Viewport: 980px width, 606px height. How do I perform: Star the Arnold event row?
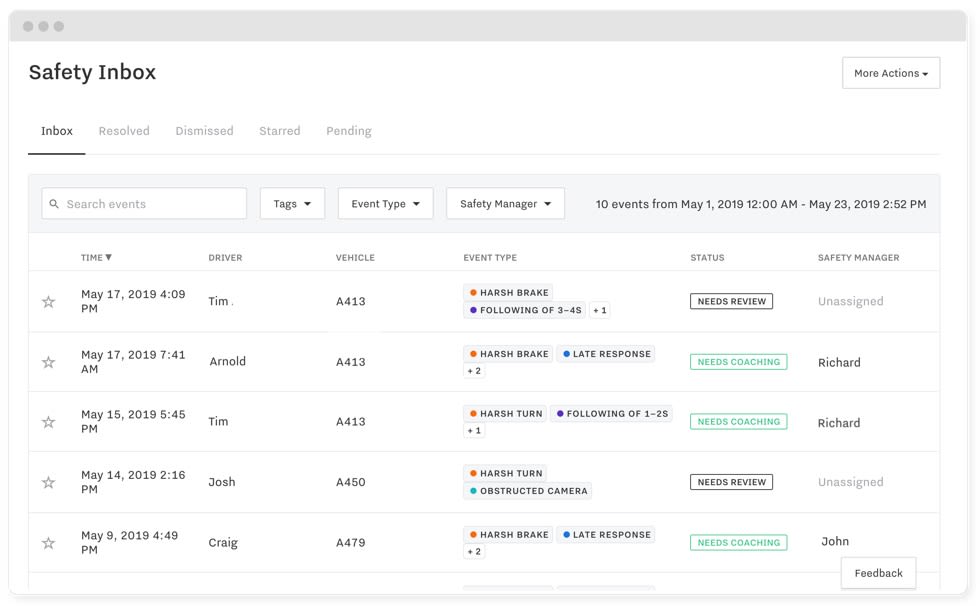coord(49,362)
